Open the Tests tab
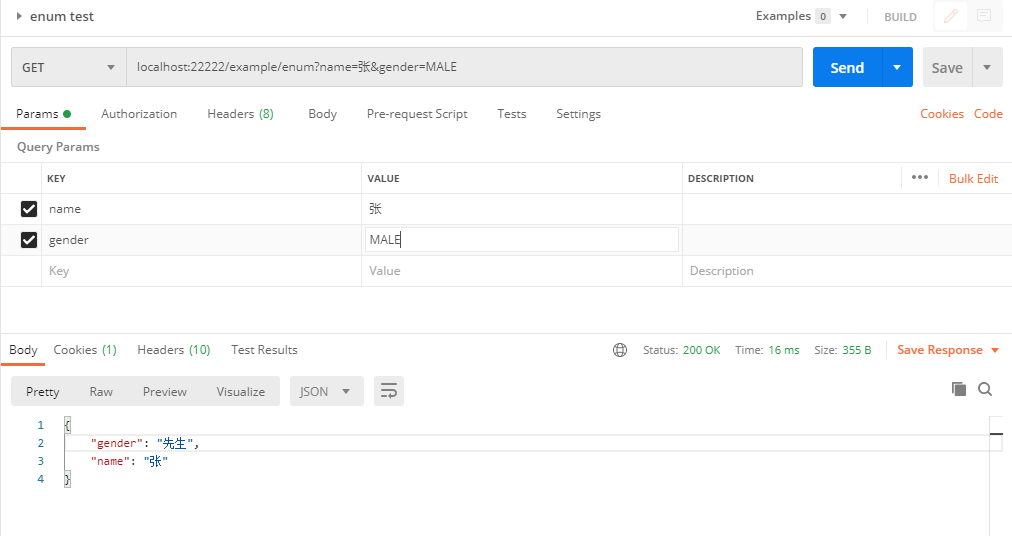This screenshot has height=536, width=1012. [511, 114]
